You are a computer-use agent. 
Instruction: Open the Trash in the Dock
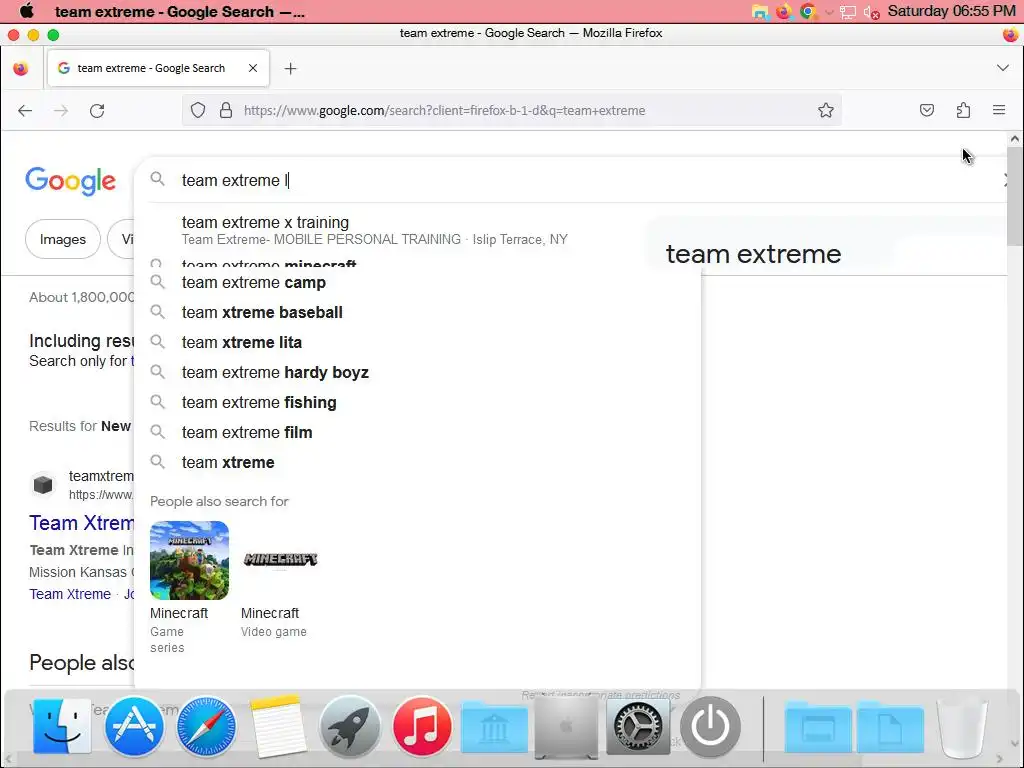[962, 726]
